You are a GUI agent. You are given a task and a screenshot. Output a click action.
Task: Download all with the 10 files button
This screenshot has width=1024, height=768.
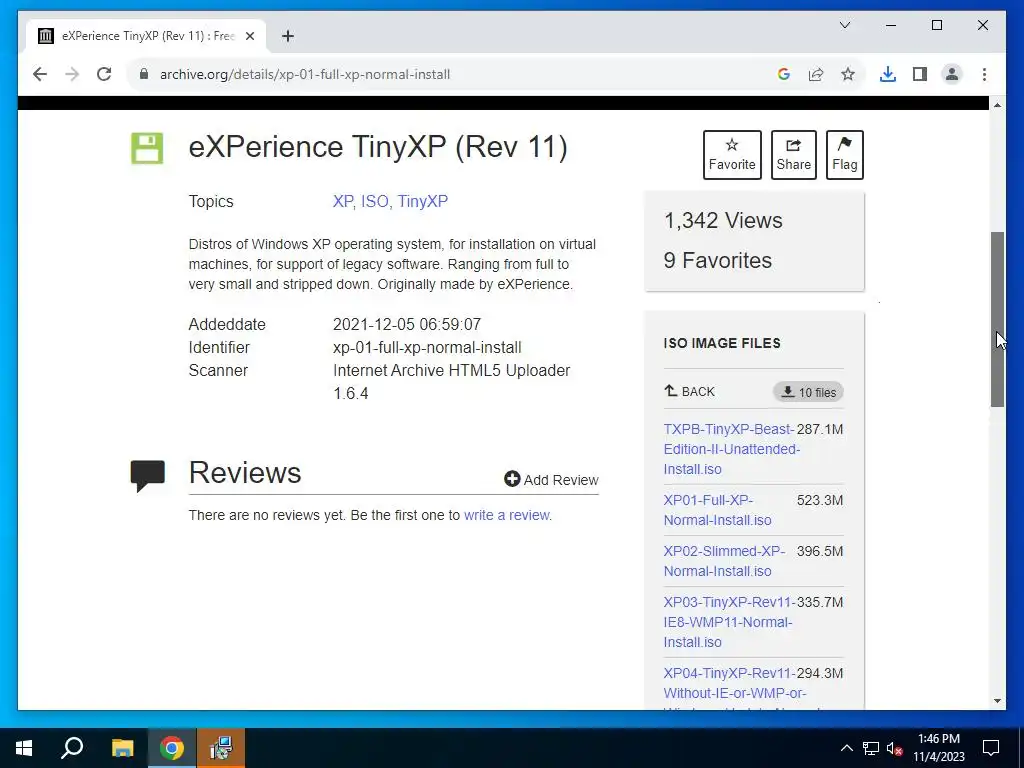808,392
